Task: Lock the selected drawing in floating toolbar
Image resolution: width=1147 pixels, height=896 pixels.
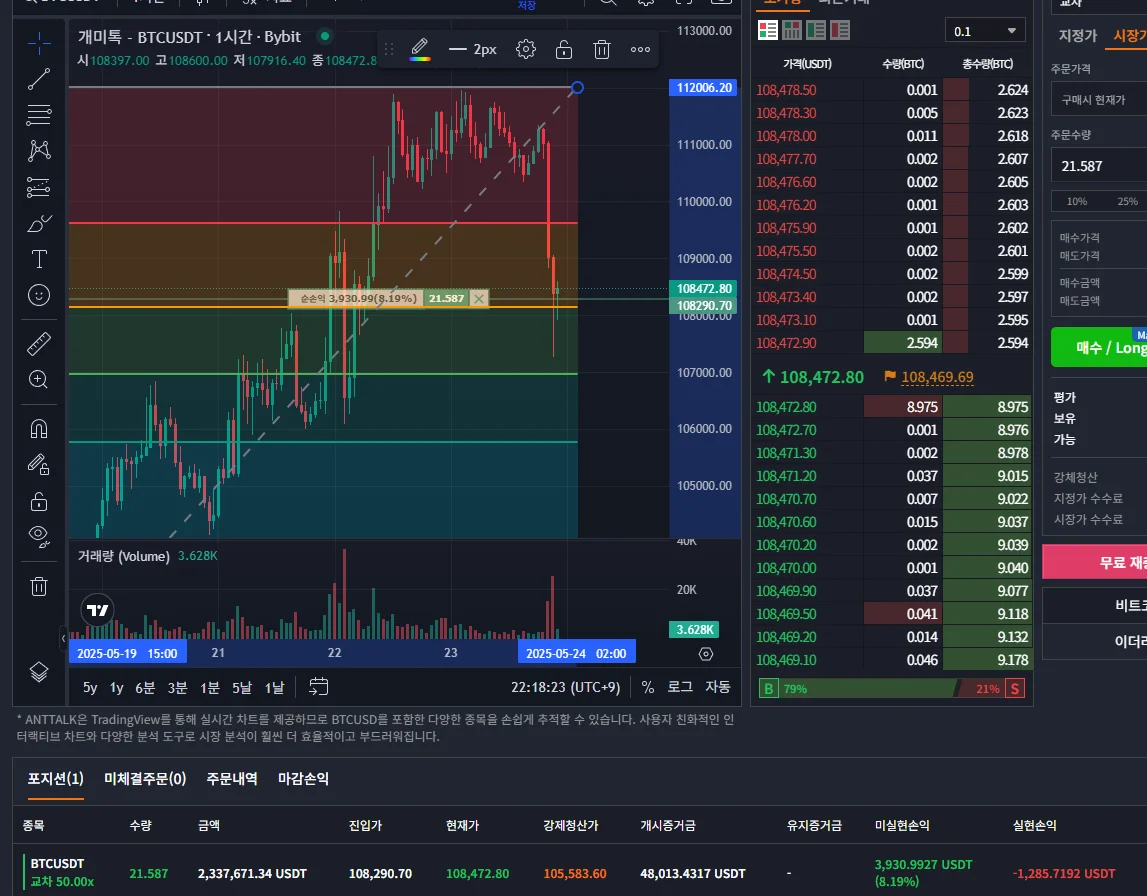Action: (563, 49)
